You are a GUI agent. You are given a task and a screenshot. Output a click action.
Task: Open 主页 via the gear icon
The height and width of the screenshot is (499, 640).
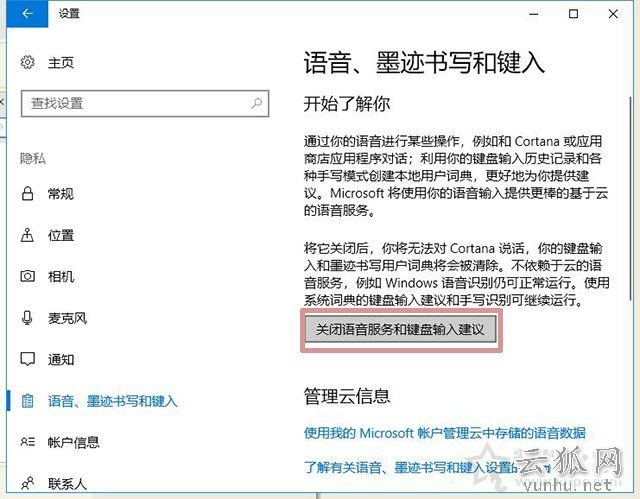point(27,62)
